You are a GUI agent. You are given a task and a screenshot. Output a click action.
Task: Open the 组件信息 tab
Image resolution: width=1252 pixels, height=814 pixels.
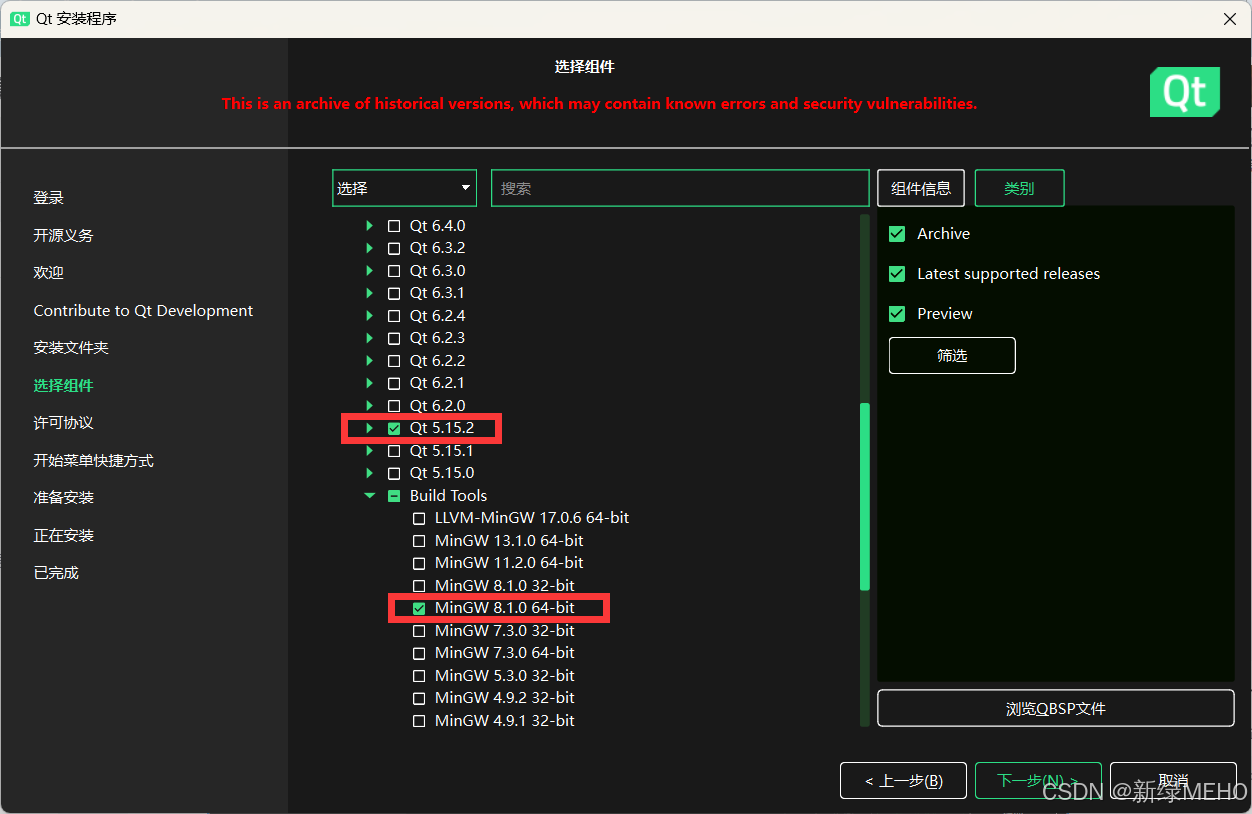click(921, 188)
